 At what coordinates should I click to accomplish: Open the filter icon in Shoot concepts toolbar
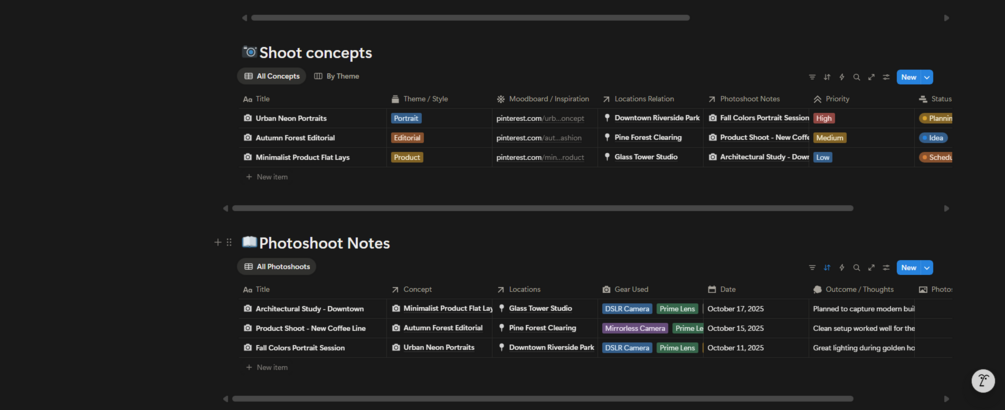tap(812, 77)
